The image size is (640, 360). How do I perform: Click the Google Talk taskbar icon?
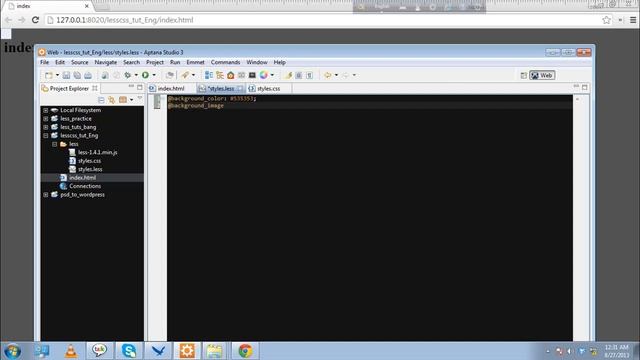[x=100, y=351]
